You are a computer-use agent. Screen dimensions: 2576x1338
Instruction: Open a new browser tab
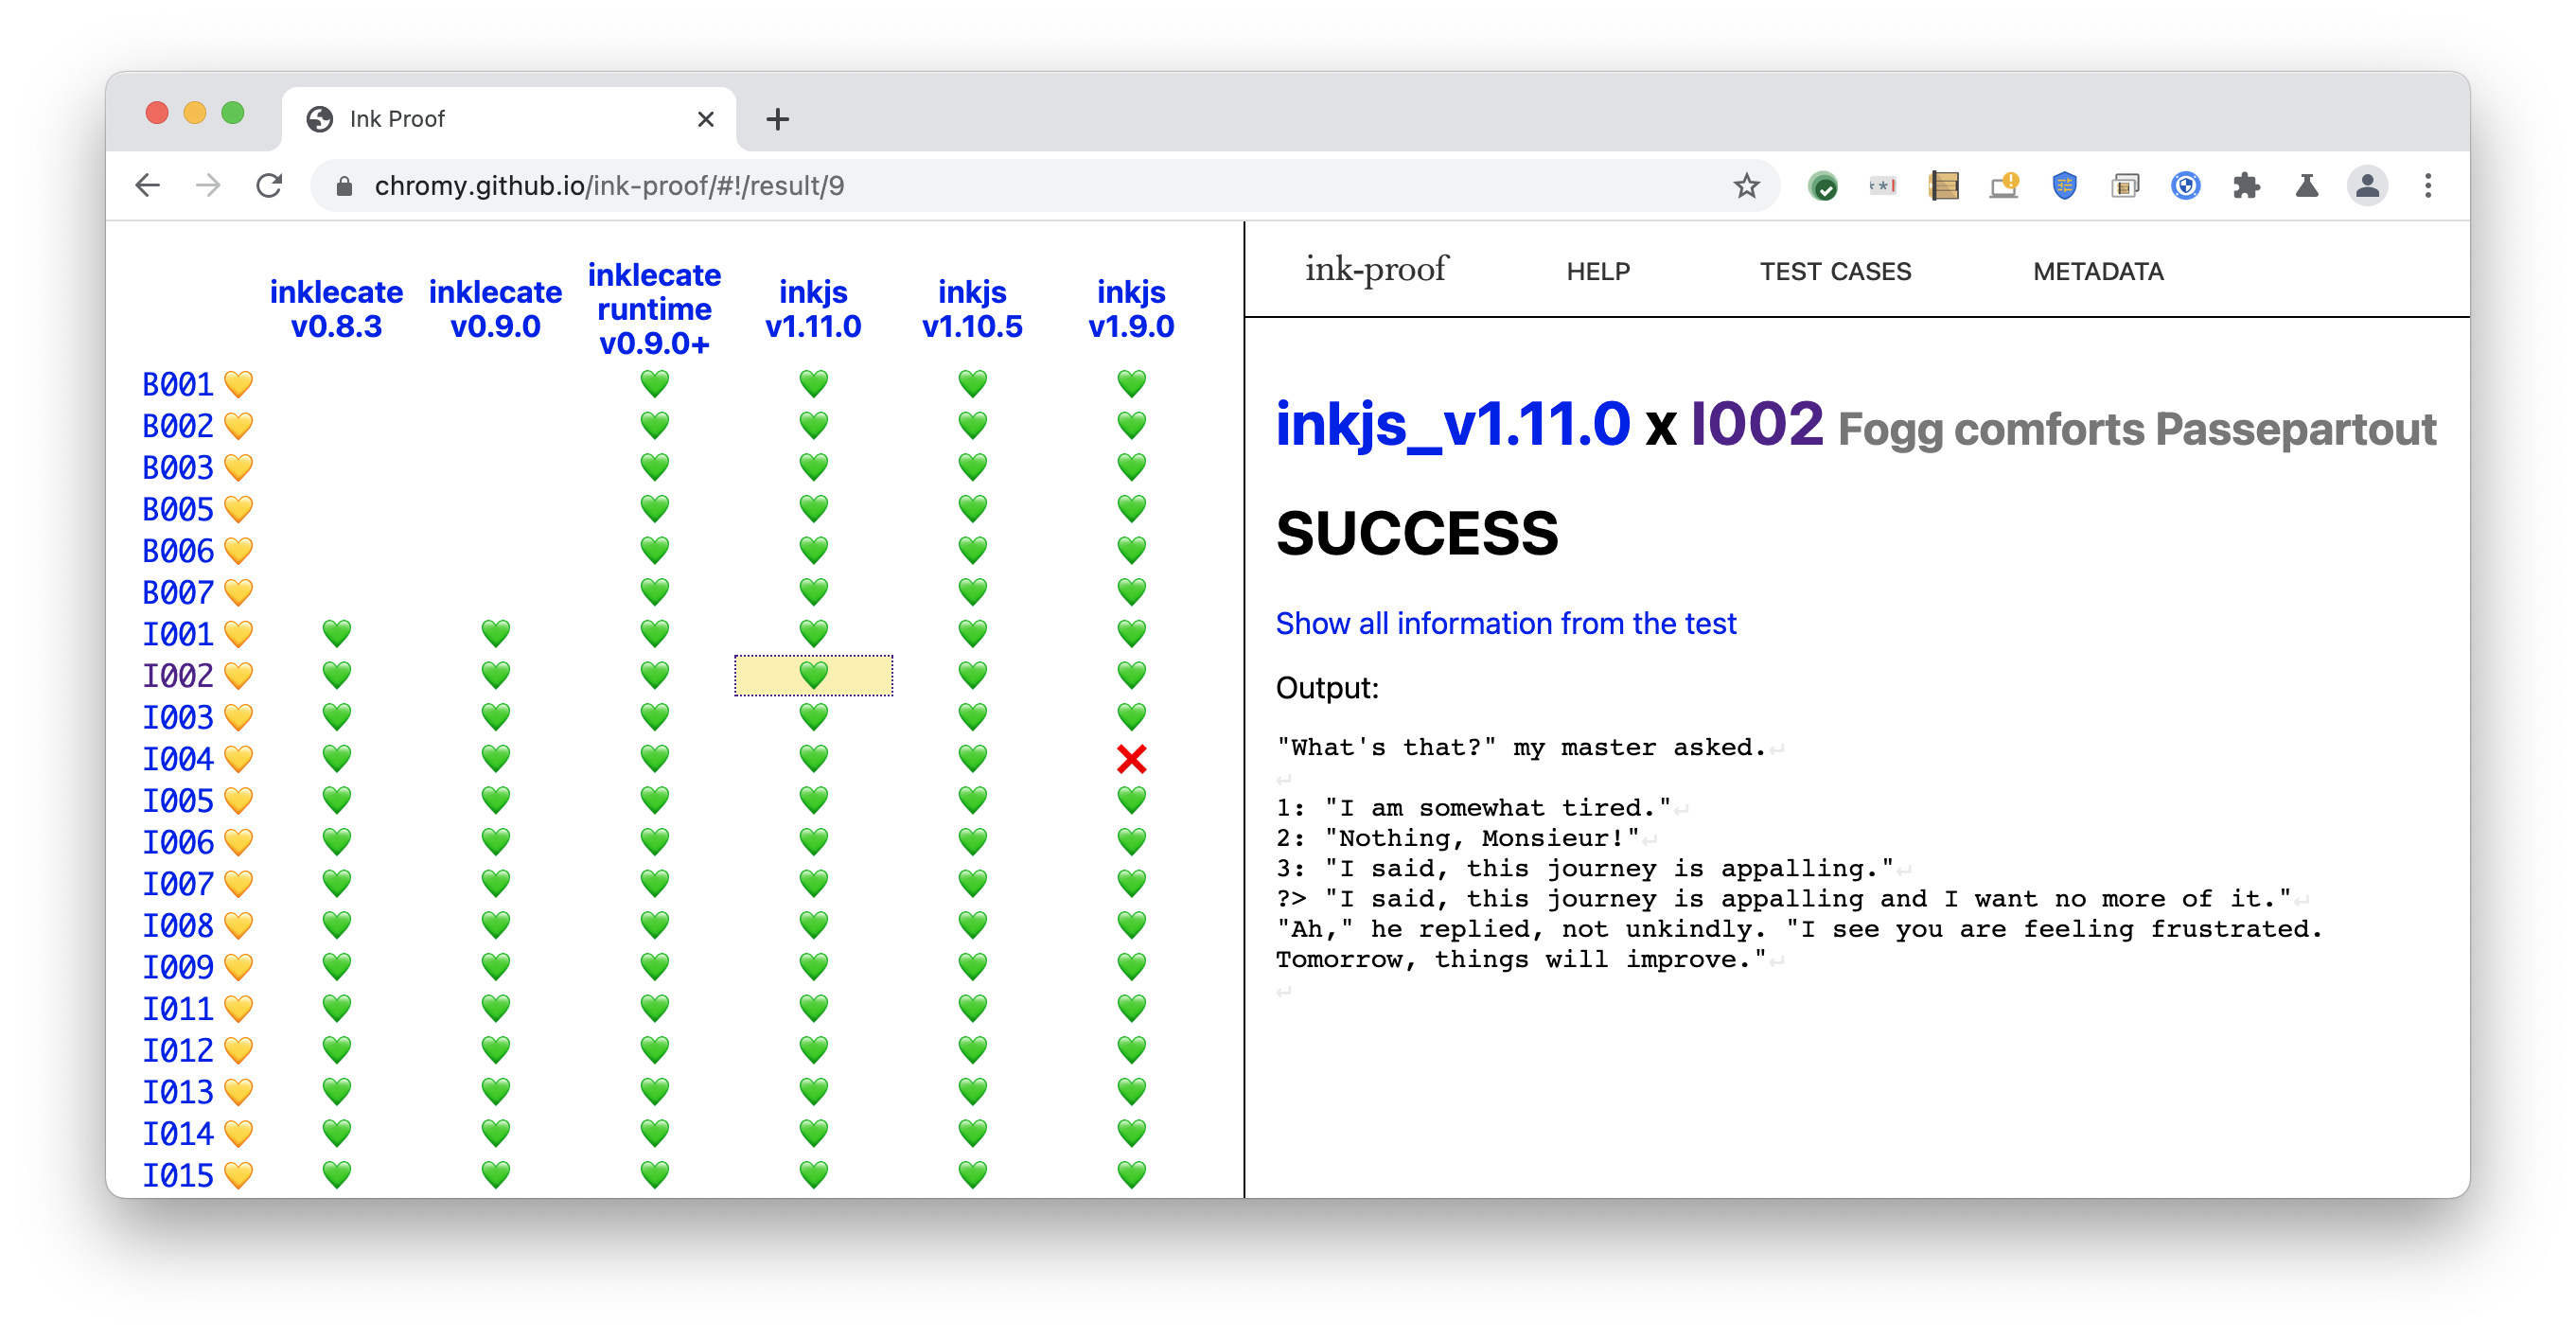pos(777,119)
